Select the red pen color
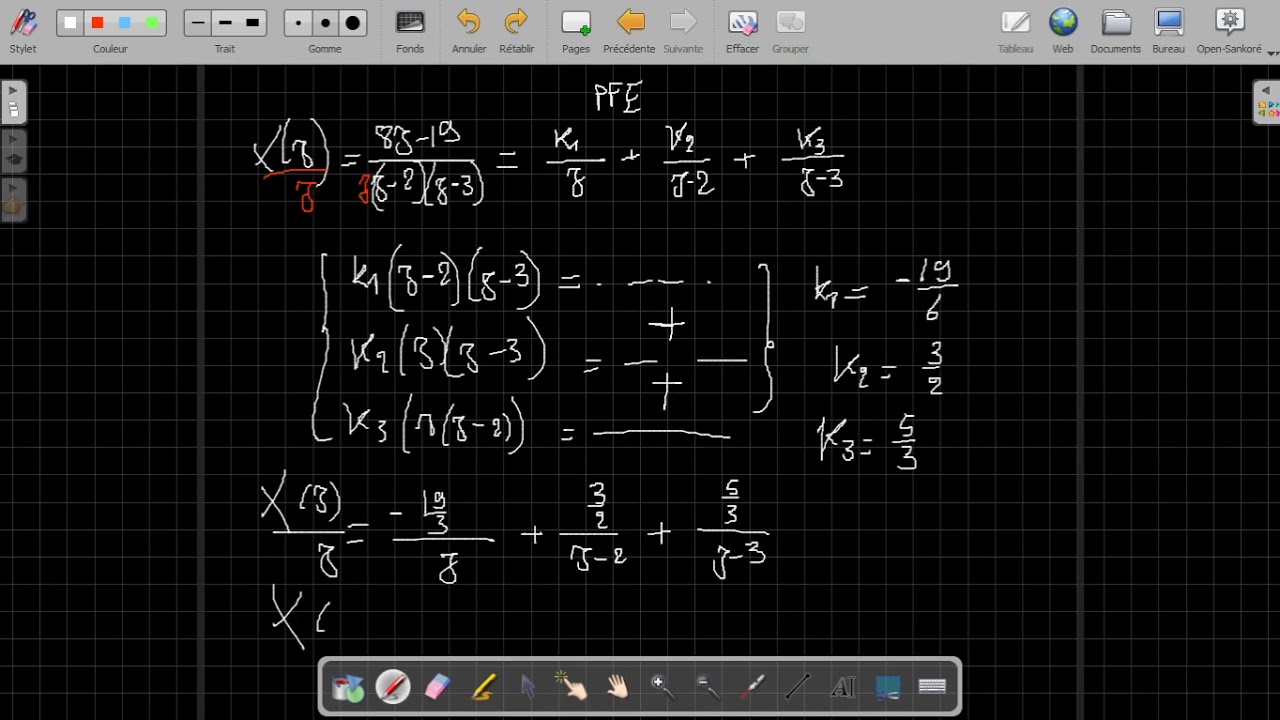1280x720 pixels. 97,23
